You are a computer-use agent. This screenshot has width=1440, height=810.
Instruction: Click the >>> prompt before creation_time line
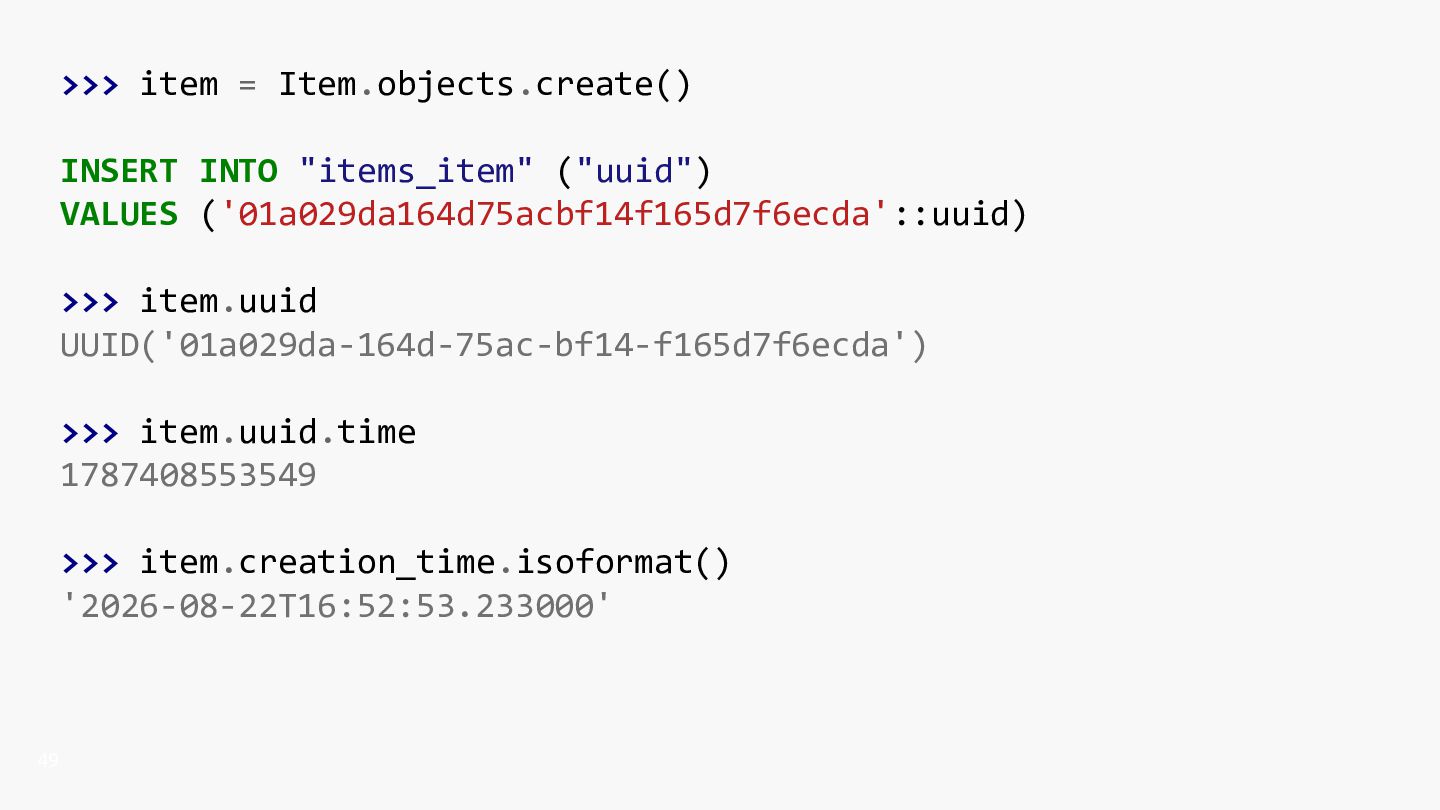click(x=90, y=563)
